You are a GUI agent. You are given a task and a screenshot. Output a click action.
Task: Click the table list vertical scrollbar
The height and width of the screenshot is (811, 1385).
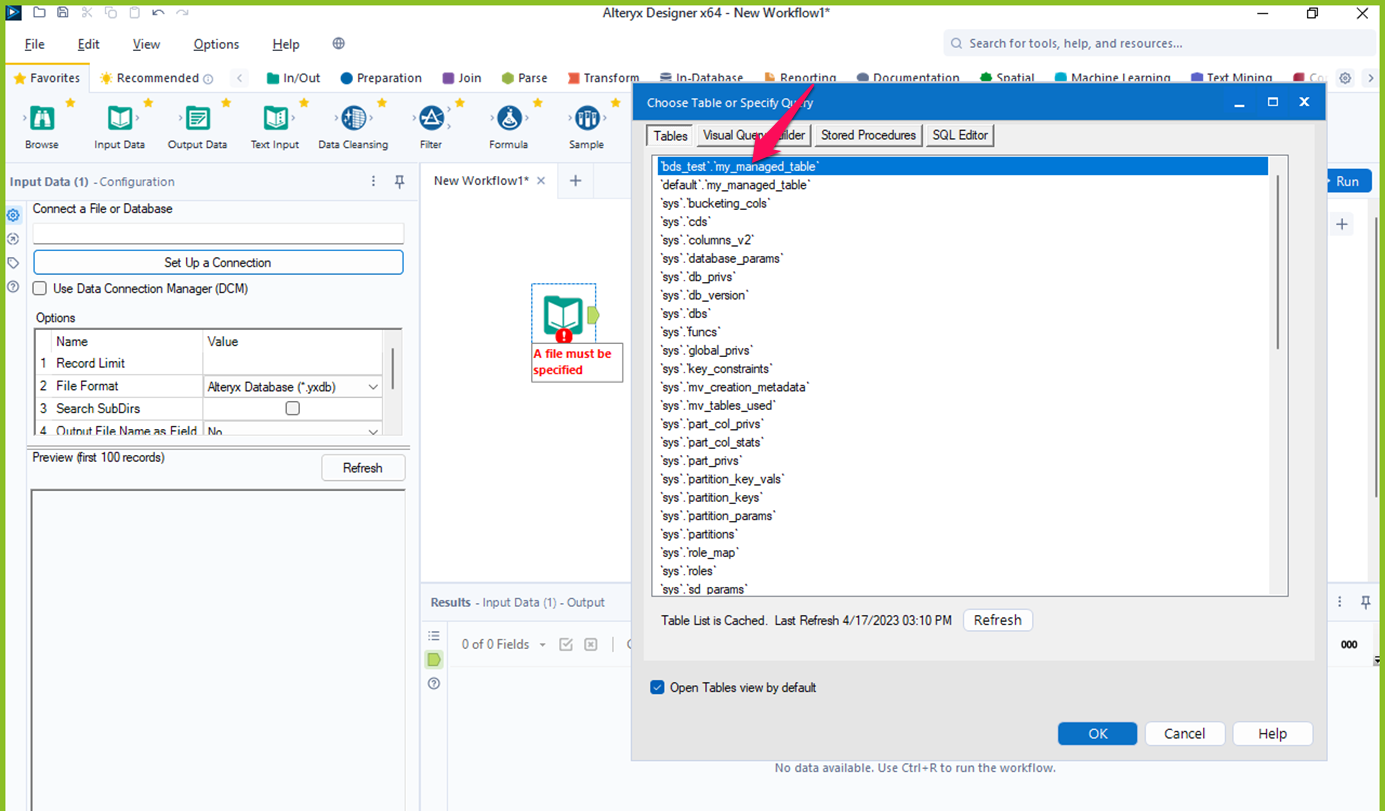pos(1278,263)
